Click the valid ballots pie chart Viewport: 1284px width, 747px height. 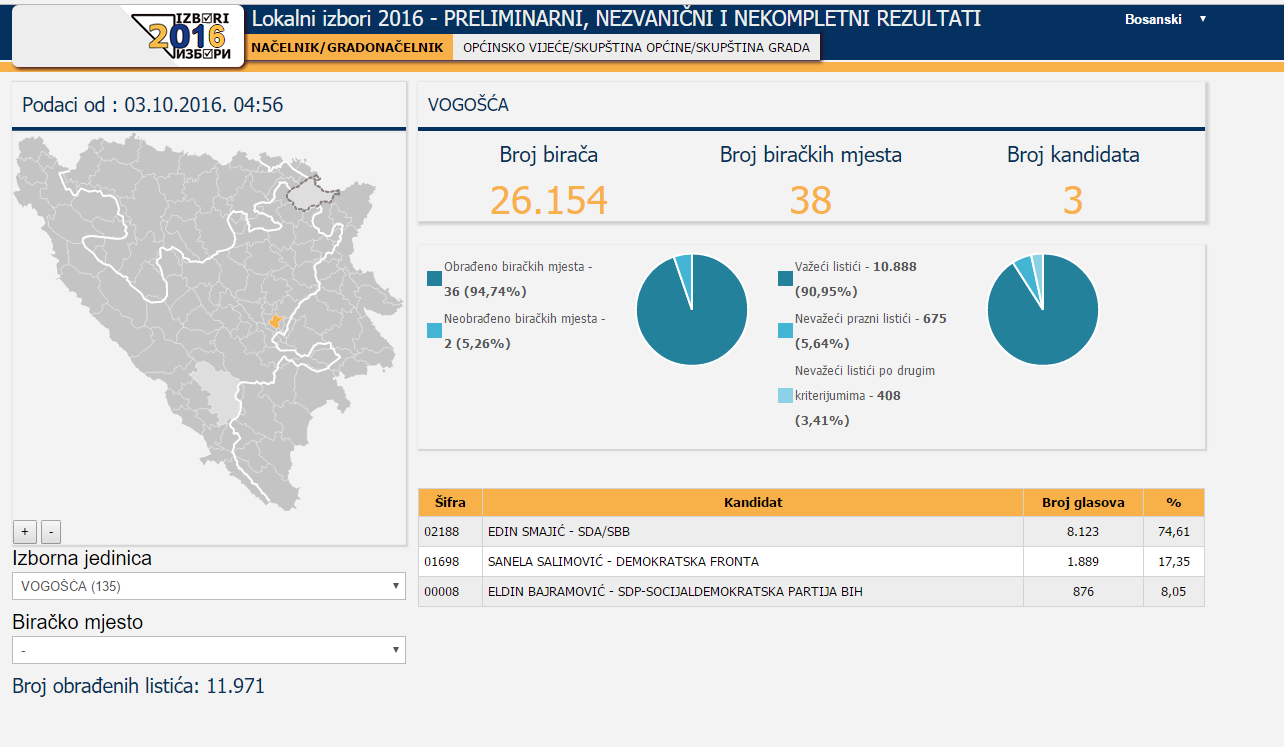click(1042, 309)
